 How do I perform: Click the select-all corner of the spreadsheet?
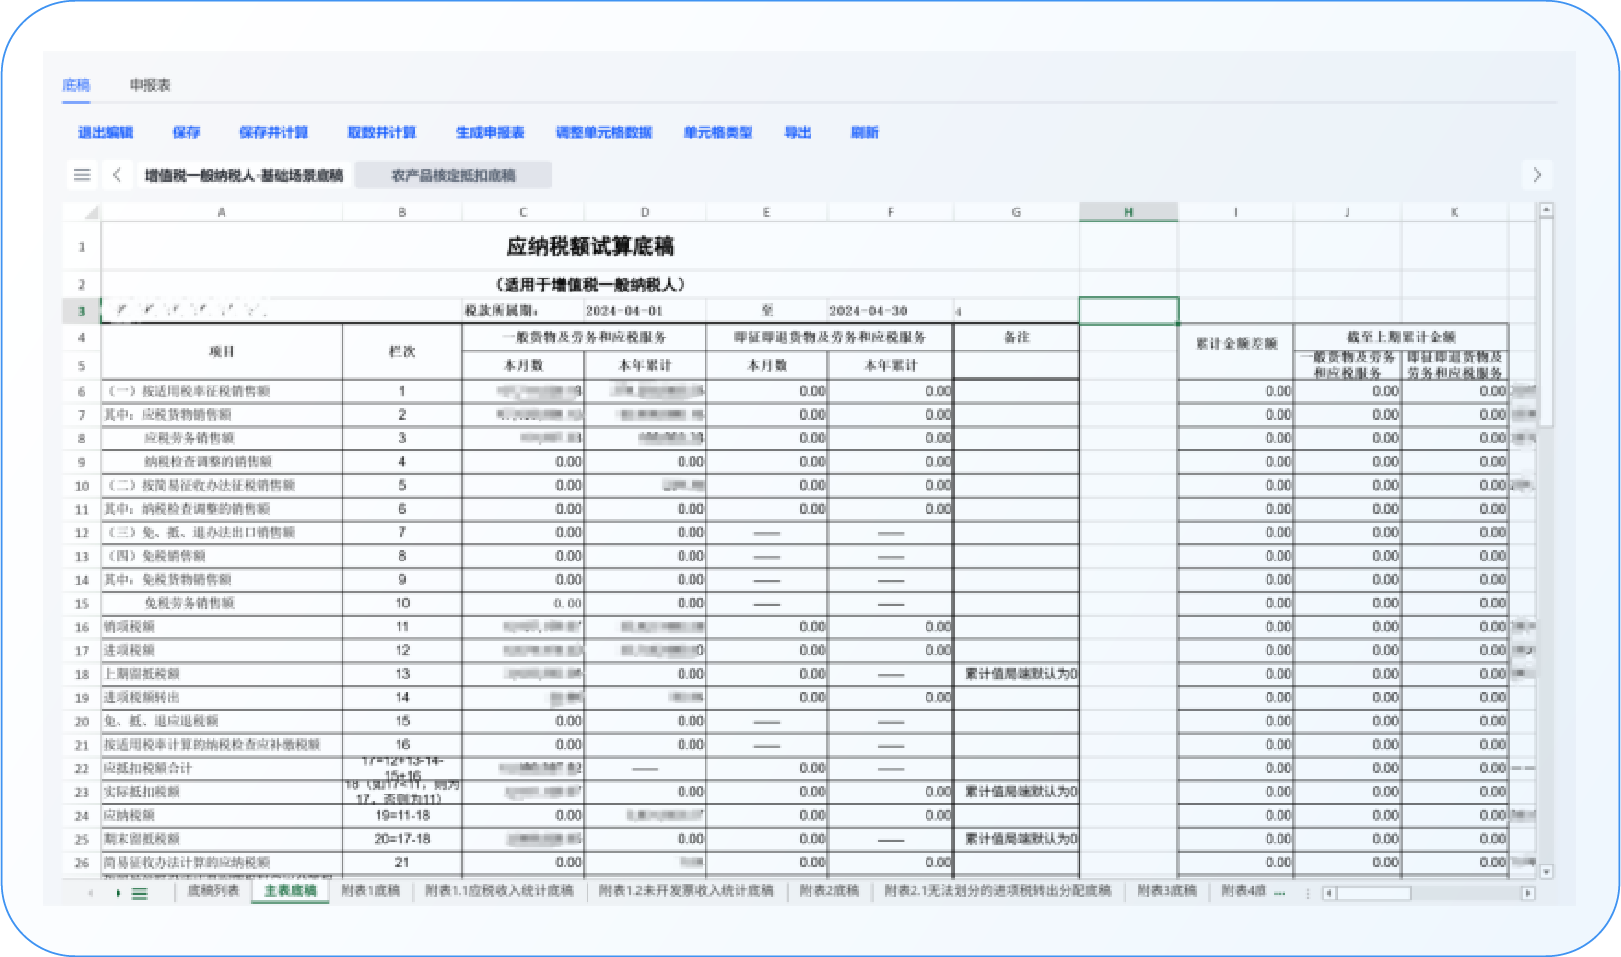[91, 212]
